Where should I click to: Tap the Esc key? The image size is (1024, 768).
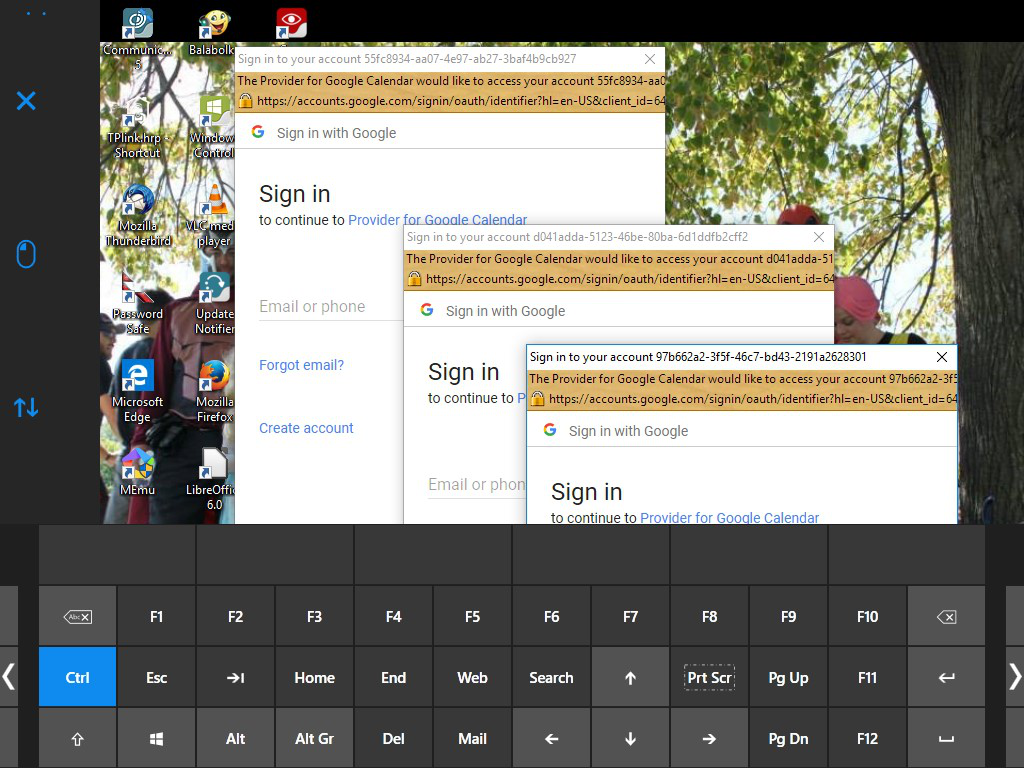[156, 677]
